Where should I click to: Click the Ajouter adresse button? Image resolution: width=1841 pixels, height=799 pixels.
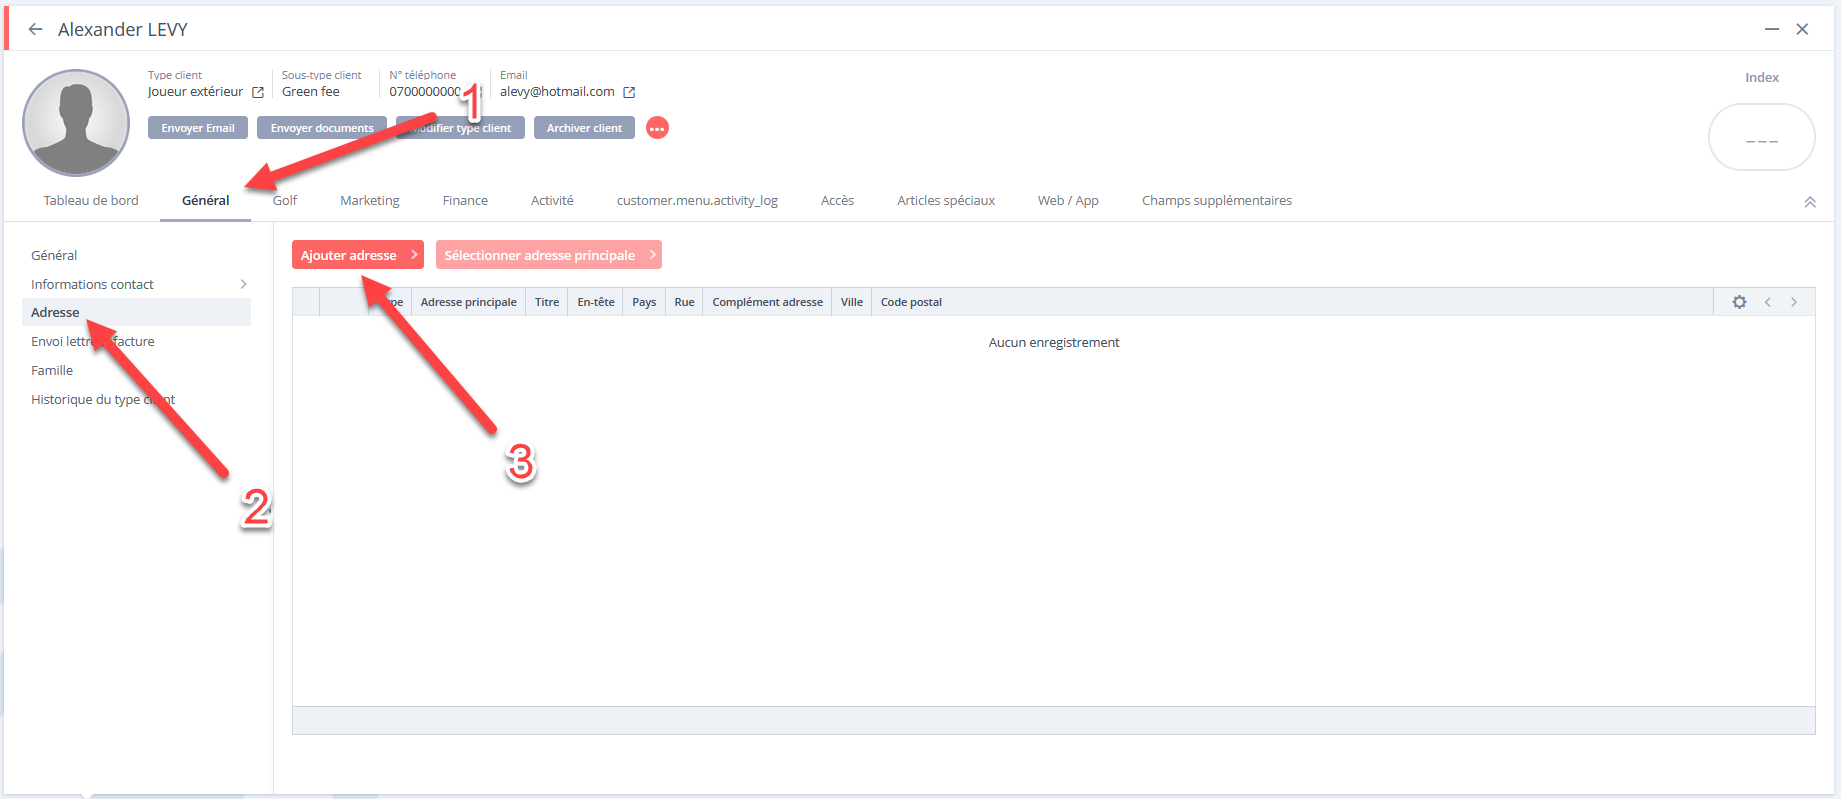[x=358, y=255]
